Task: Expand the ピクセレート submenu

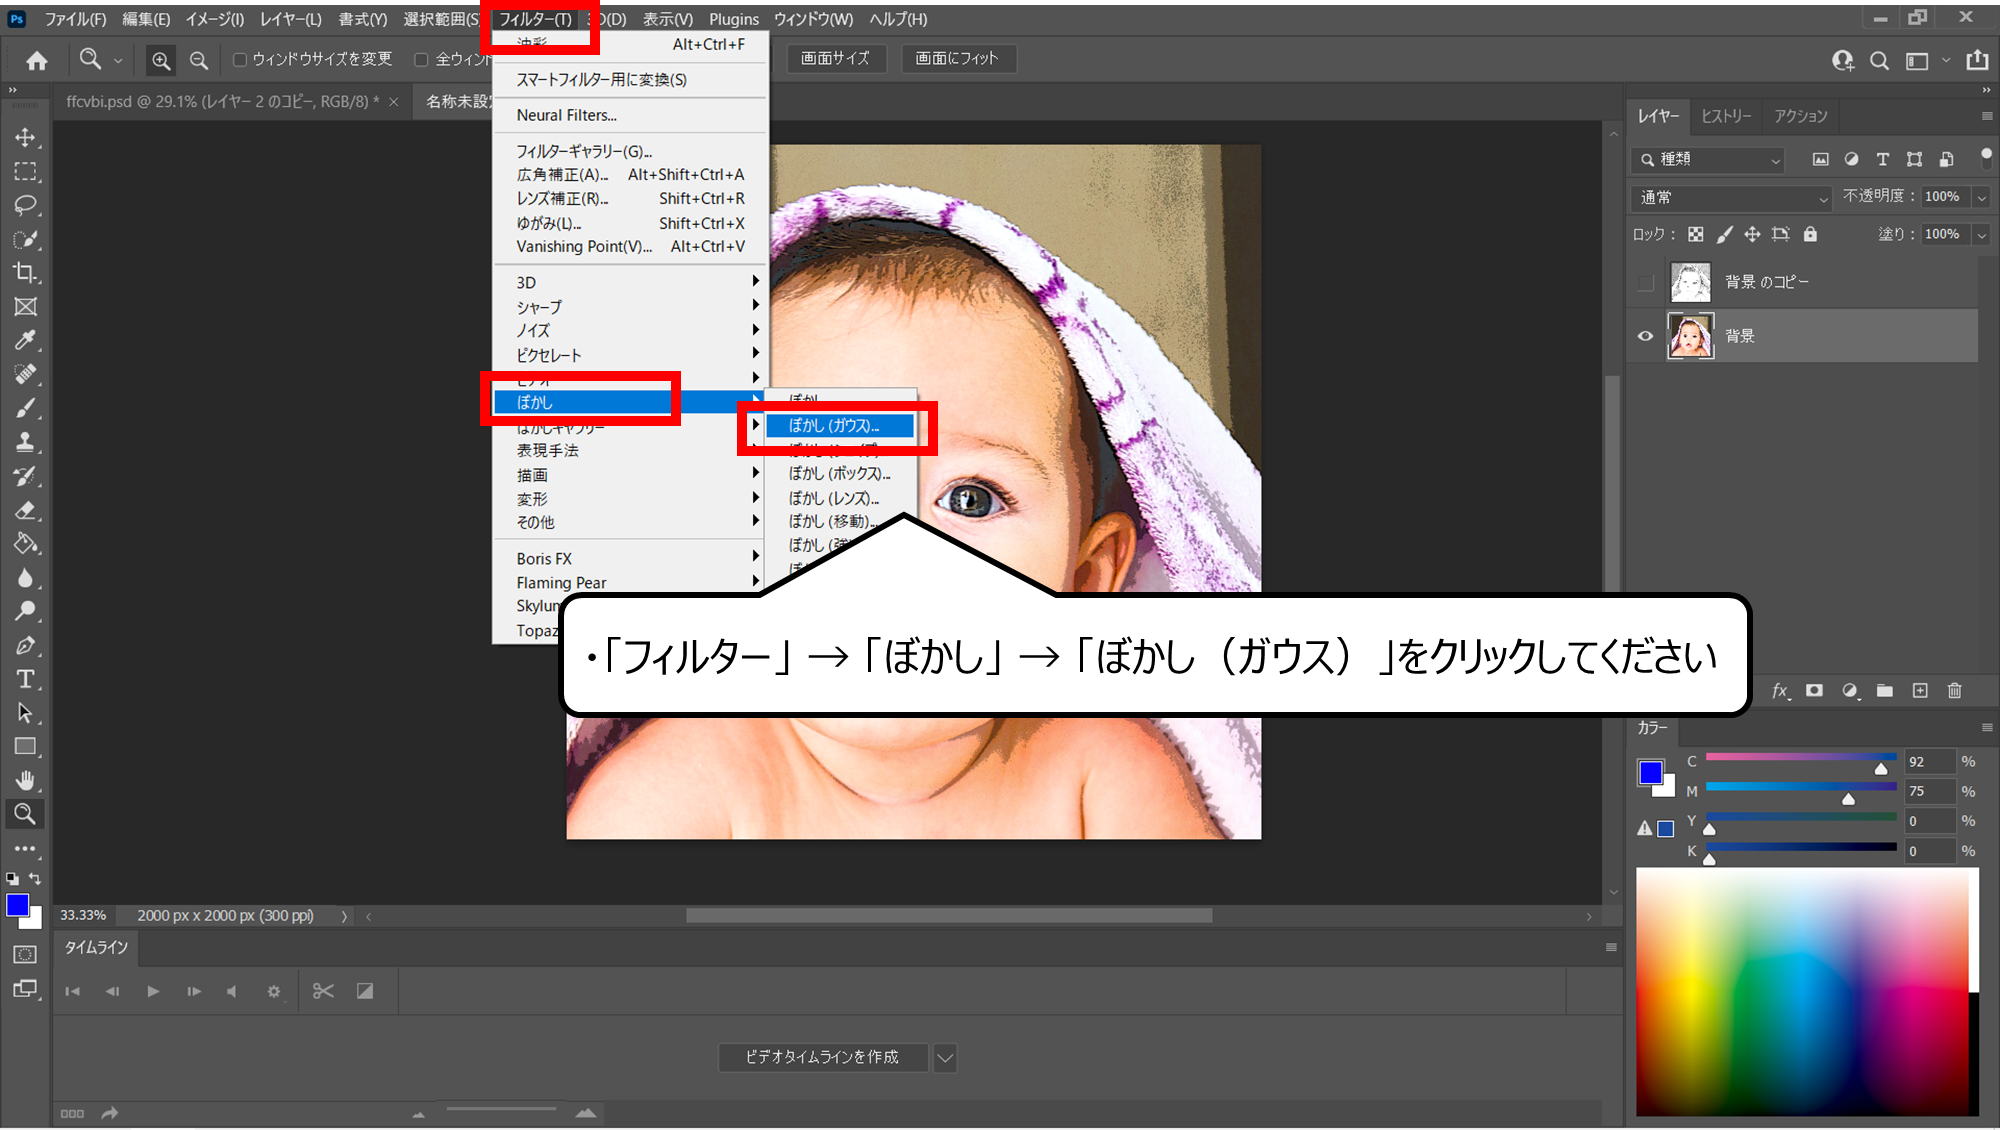Action: pos(631,355)
